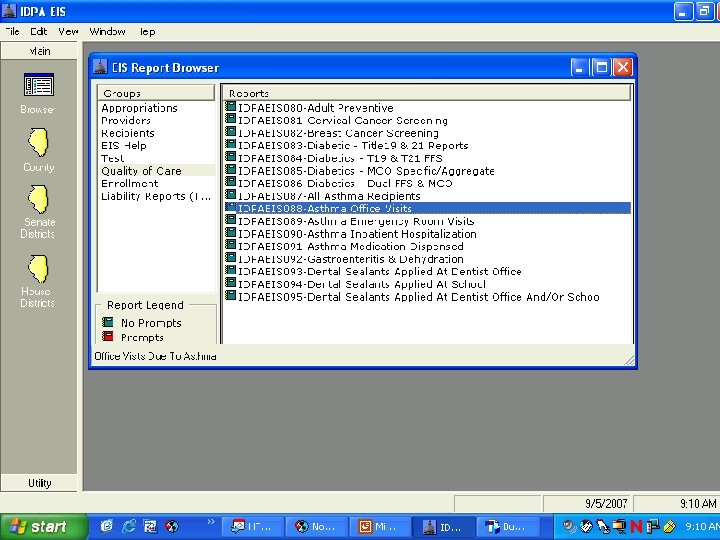Click the icon beside IDPAEIS082-Breast Cancer Screening
This screenshot has height=540, width=720.
pyautogui.click(x=231, y=132)
